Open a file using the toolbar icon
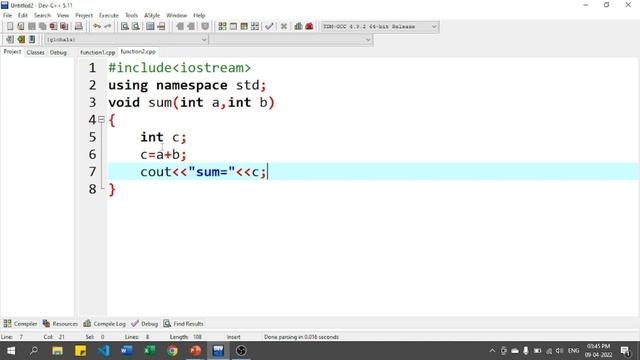 point(20,27)
